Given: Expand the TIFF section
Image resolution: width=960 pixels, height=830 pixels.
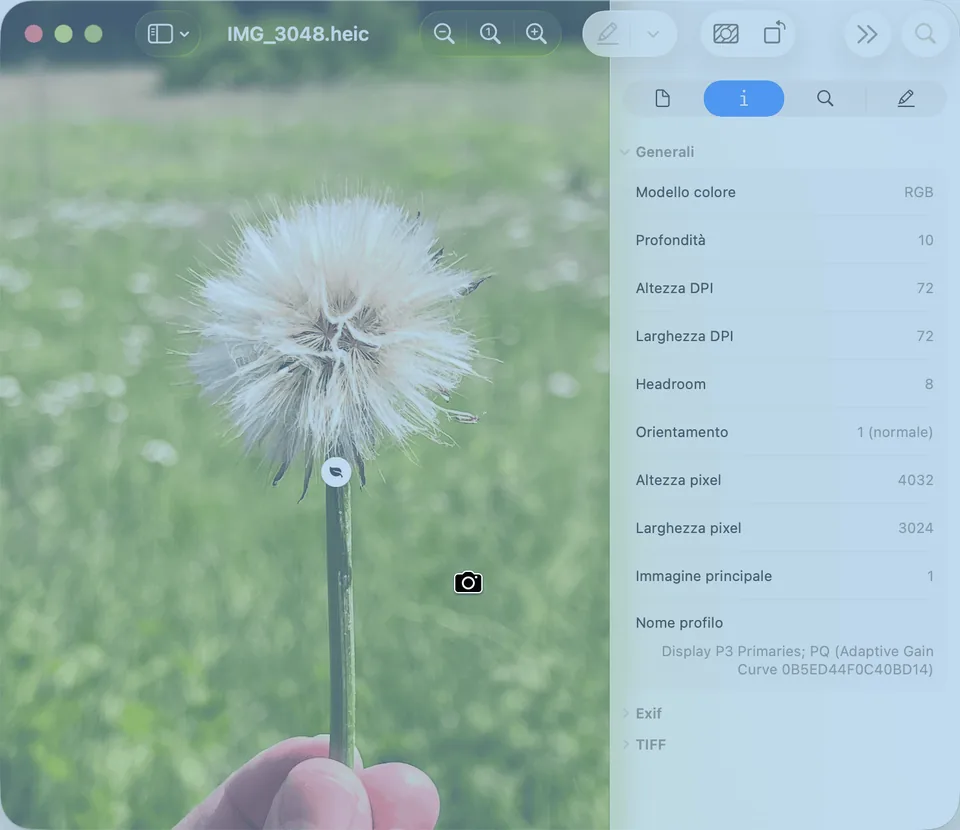Looking at the screenshot, I should tap(626, 744).
